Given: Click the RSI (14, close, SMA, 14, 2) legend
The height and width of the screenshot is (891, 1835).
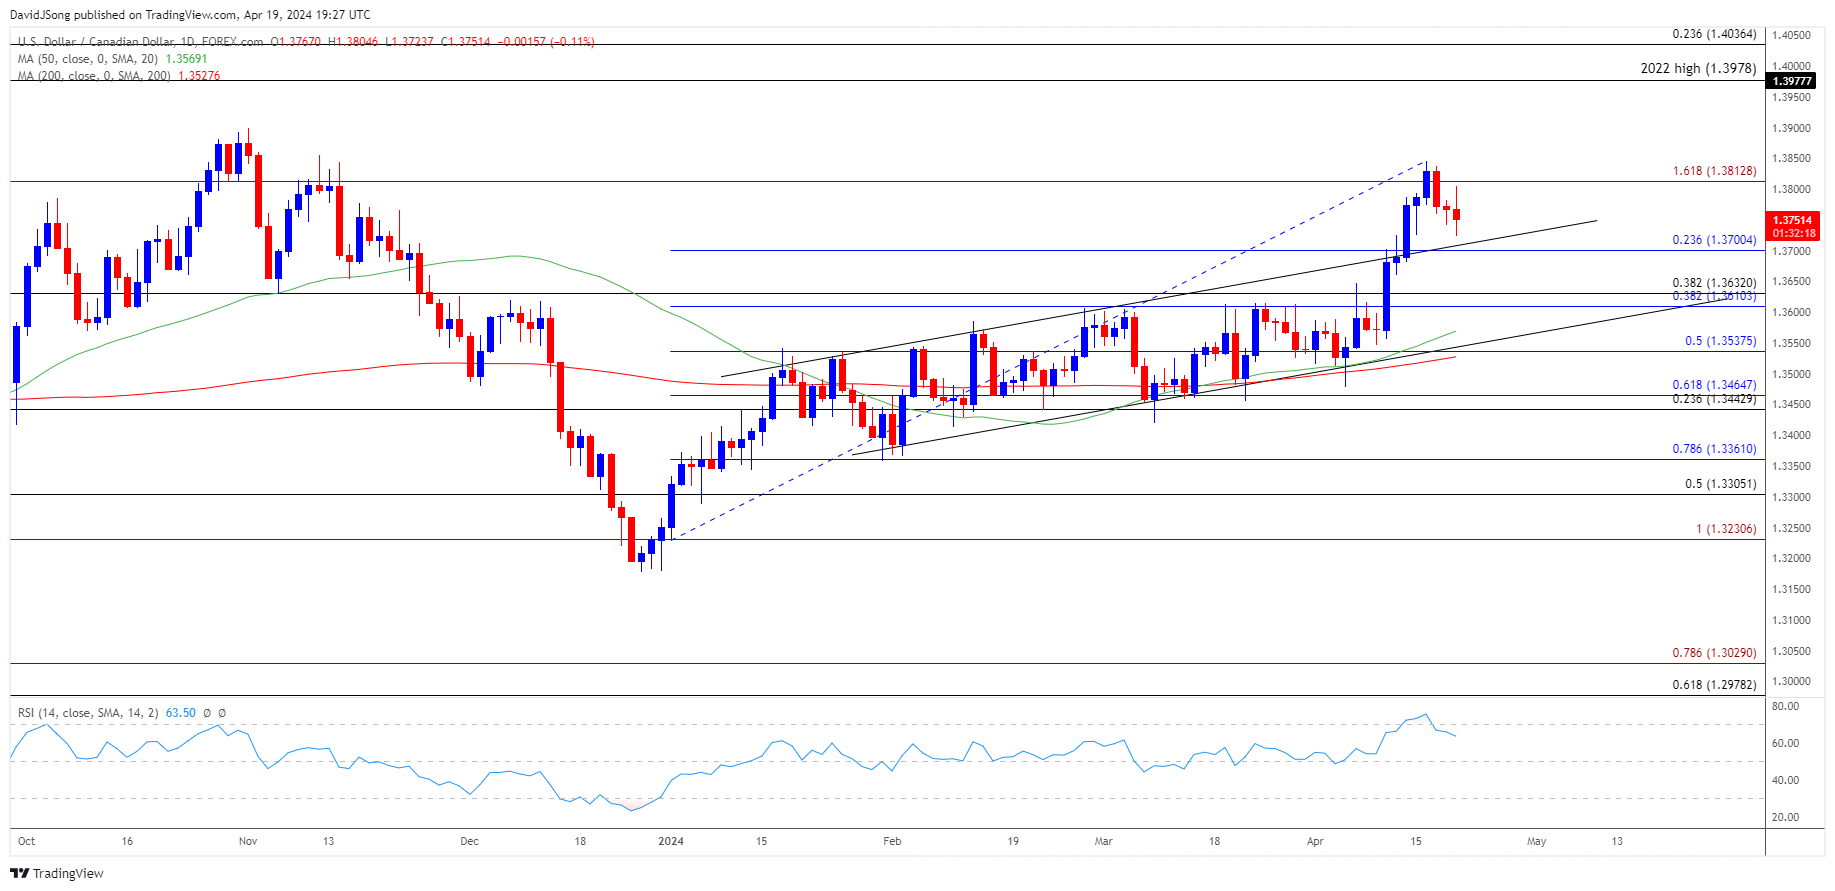Looking at the screenshot, I should (x=88, y=713).
